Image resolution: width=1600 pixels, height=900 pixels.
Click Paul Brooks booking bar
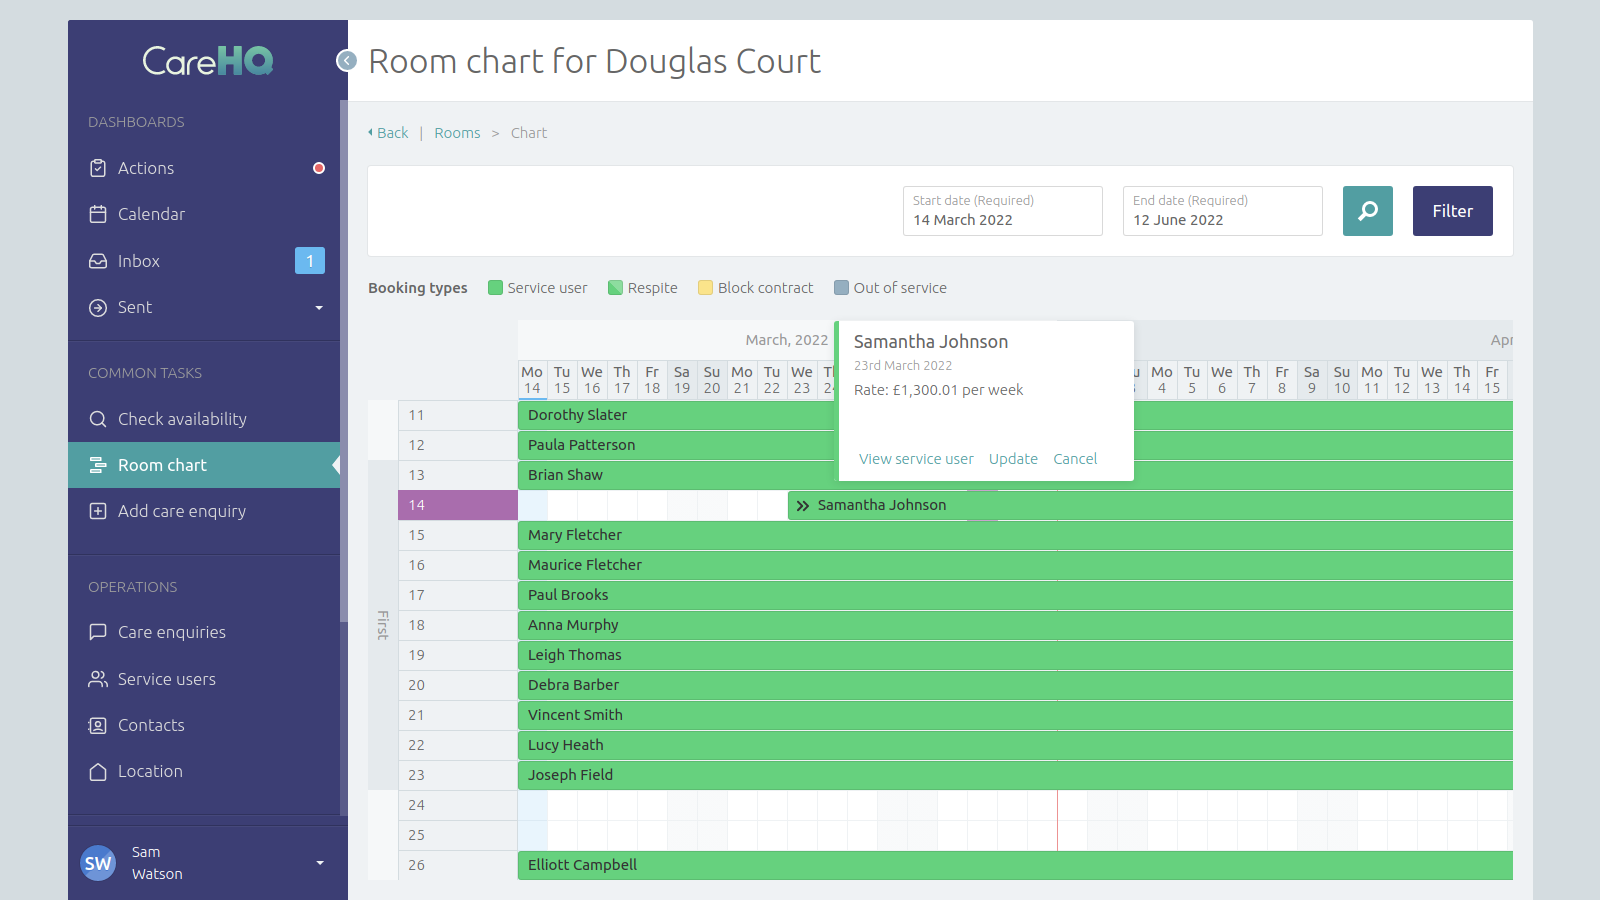[x=1015, y=595]
